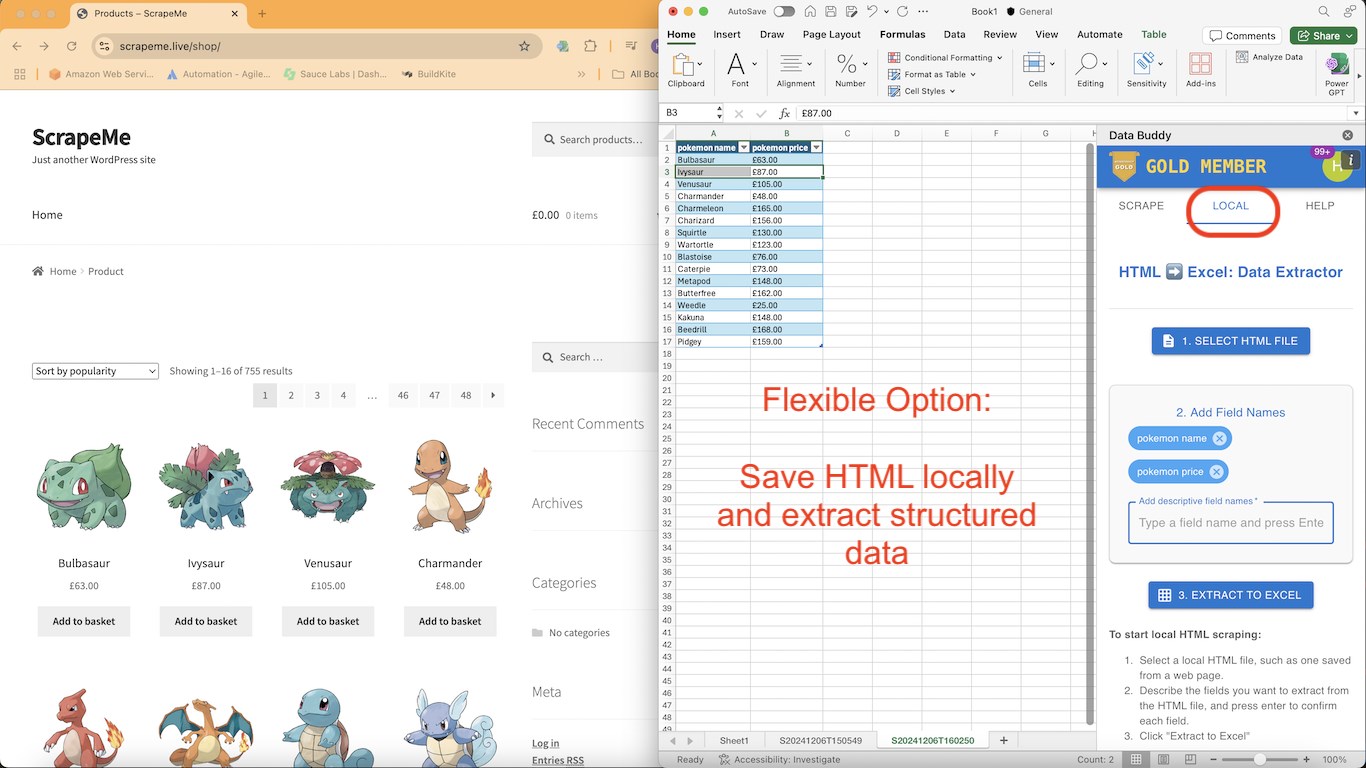Click the Name Box showing B3

tap(687, 113)
